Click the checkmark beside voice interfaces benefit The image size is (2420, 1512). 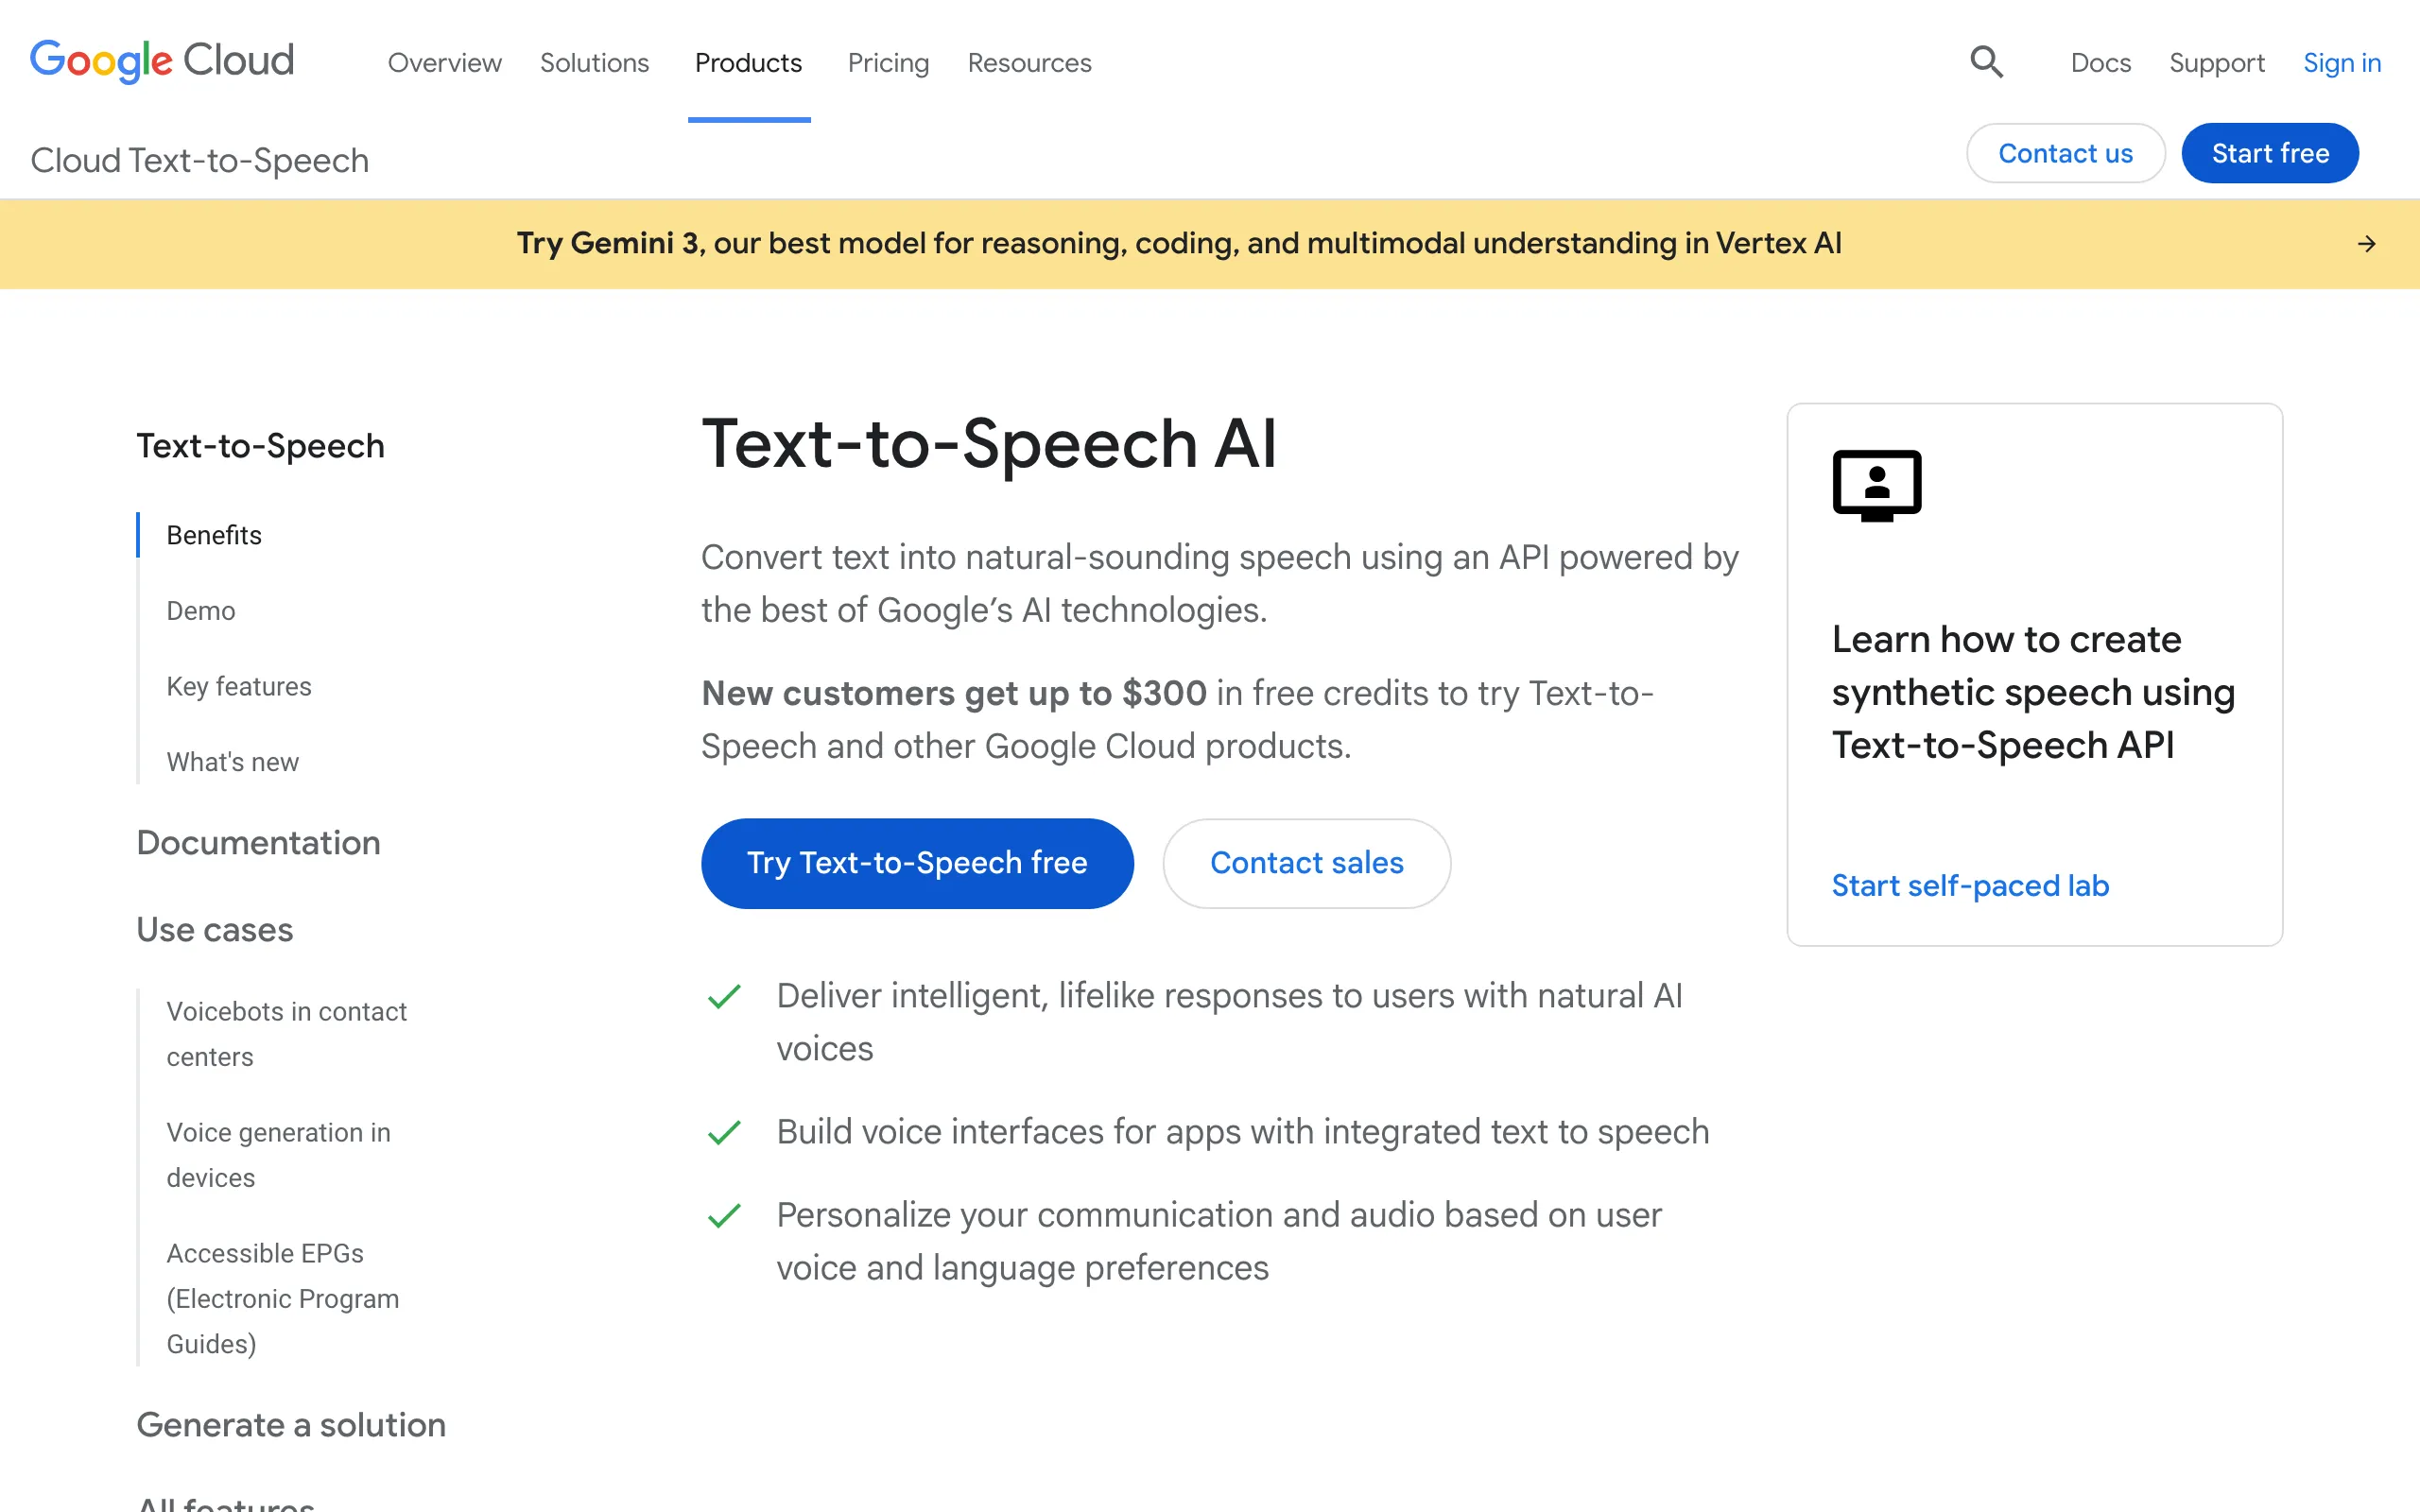pos(724,1133)
